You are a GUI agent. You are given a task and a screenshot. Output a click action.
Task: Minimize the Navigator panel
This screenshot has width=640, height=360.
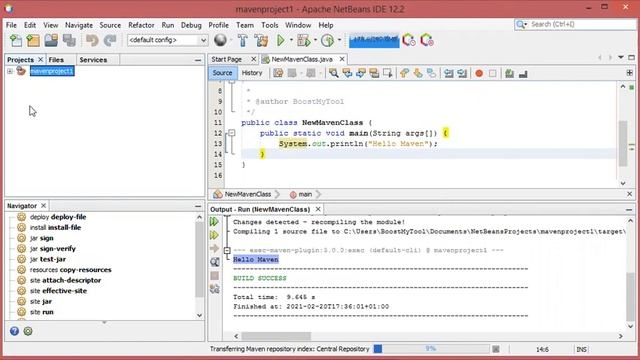198,206
